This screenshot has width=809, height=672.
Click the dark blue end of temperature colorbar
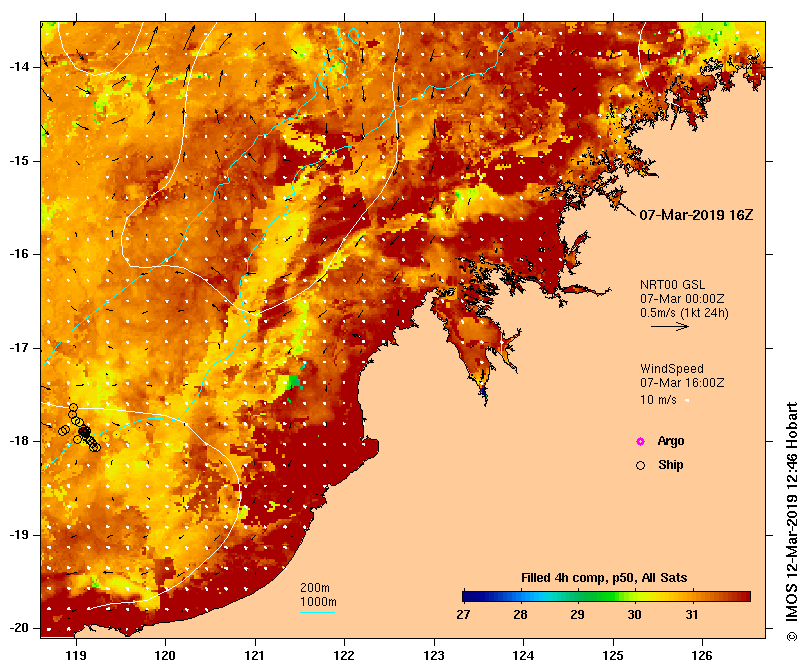[471, 597]
